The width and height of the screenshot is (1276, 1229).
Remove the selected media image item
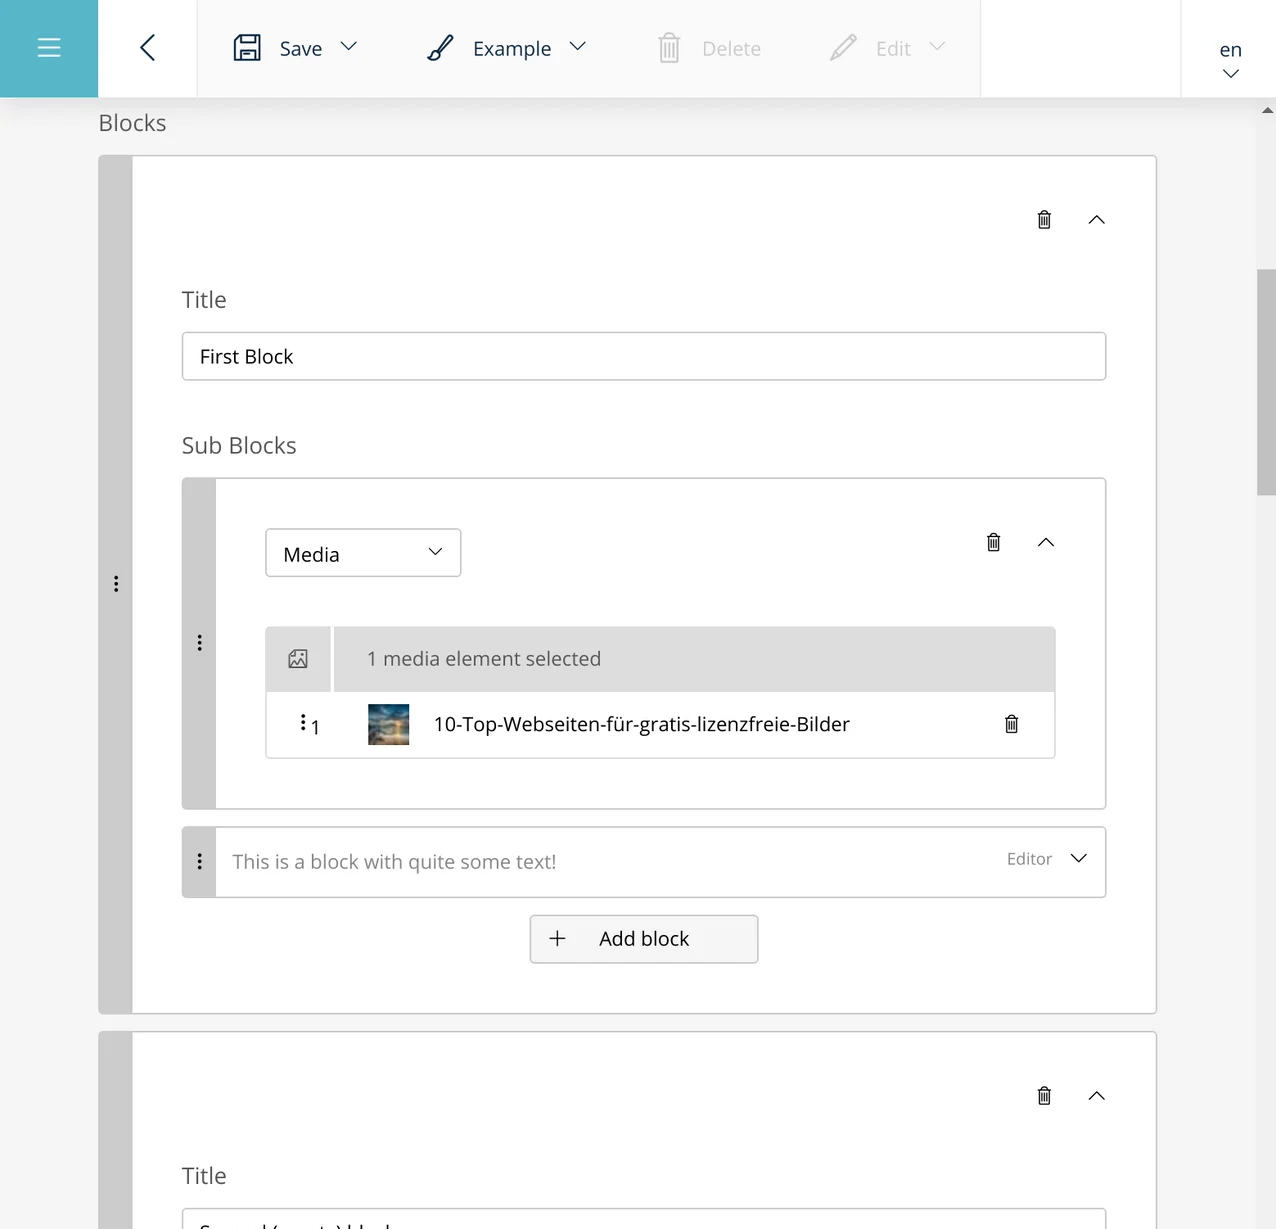point(1011,724)
